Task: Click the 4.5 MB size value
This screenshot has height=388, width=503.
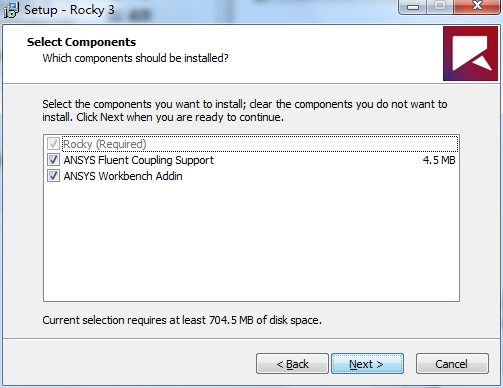Action: (439, 160)
